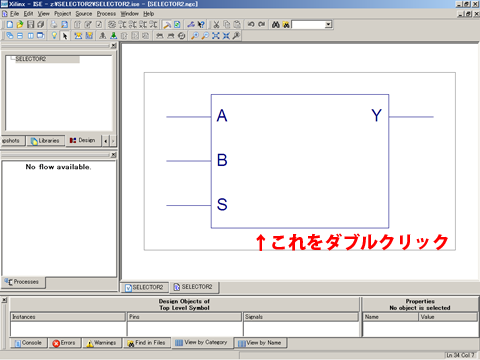Switch to the Libraries tab
480x360 pixels.
coord(45,141)
